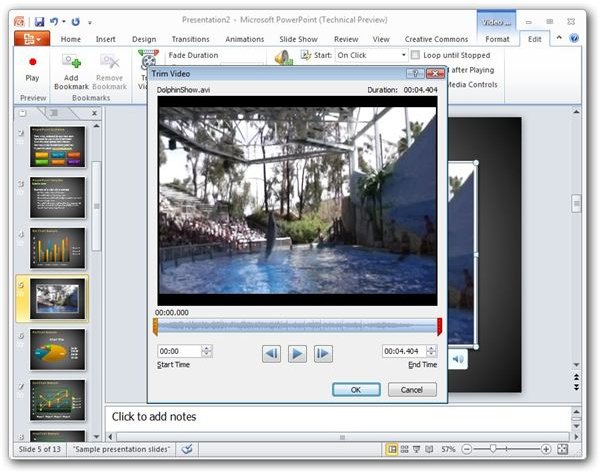
Task: Open the Creative Commons tab
Action: [x=436, y=39]
